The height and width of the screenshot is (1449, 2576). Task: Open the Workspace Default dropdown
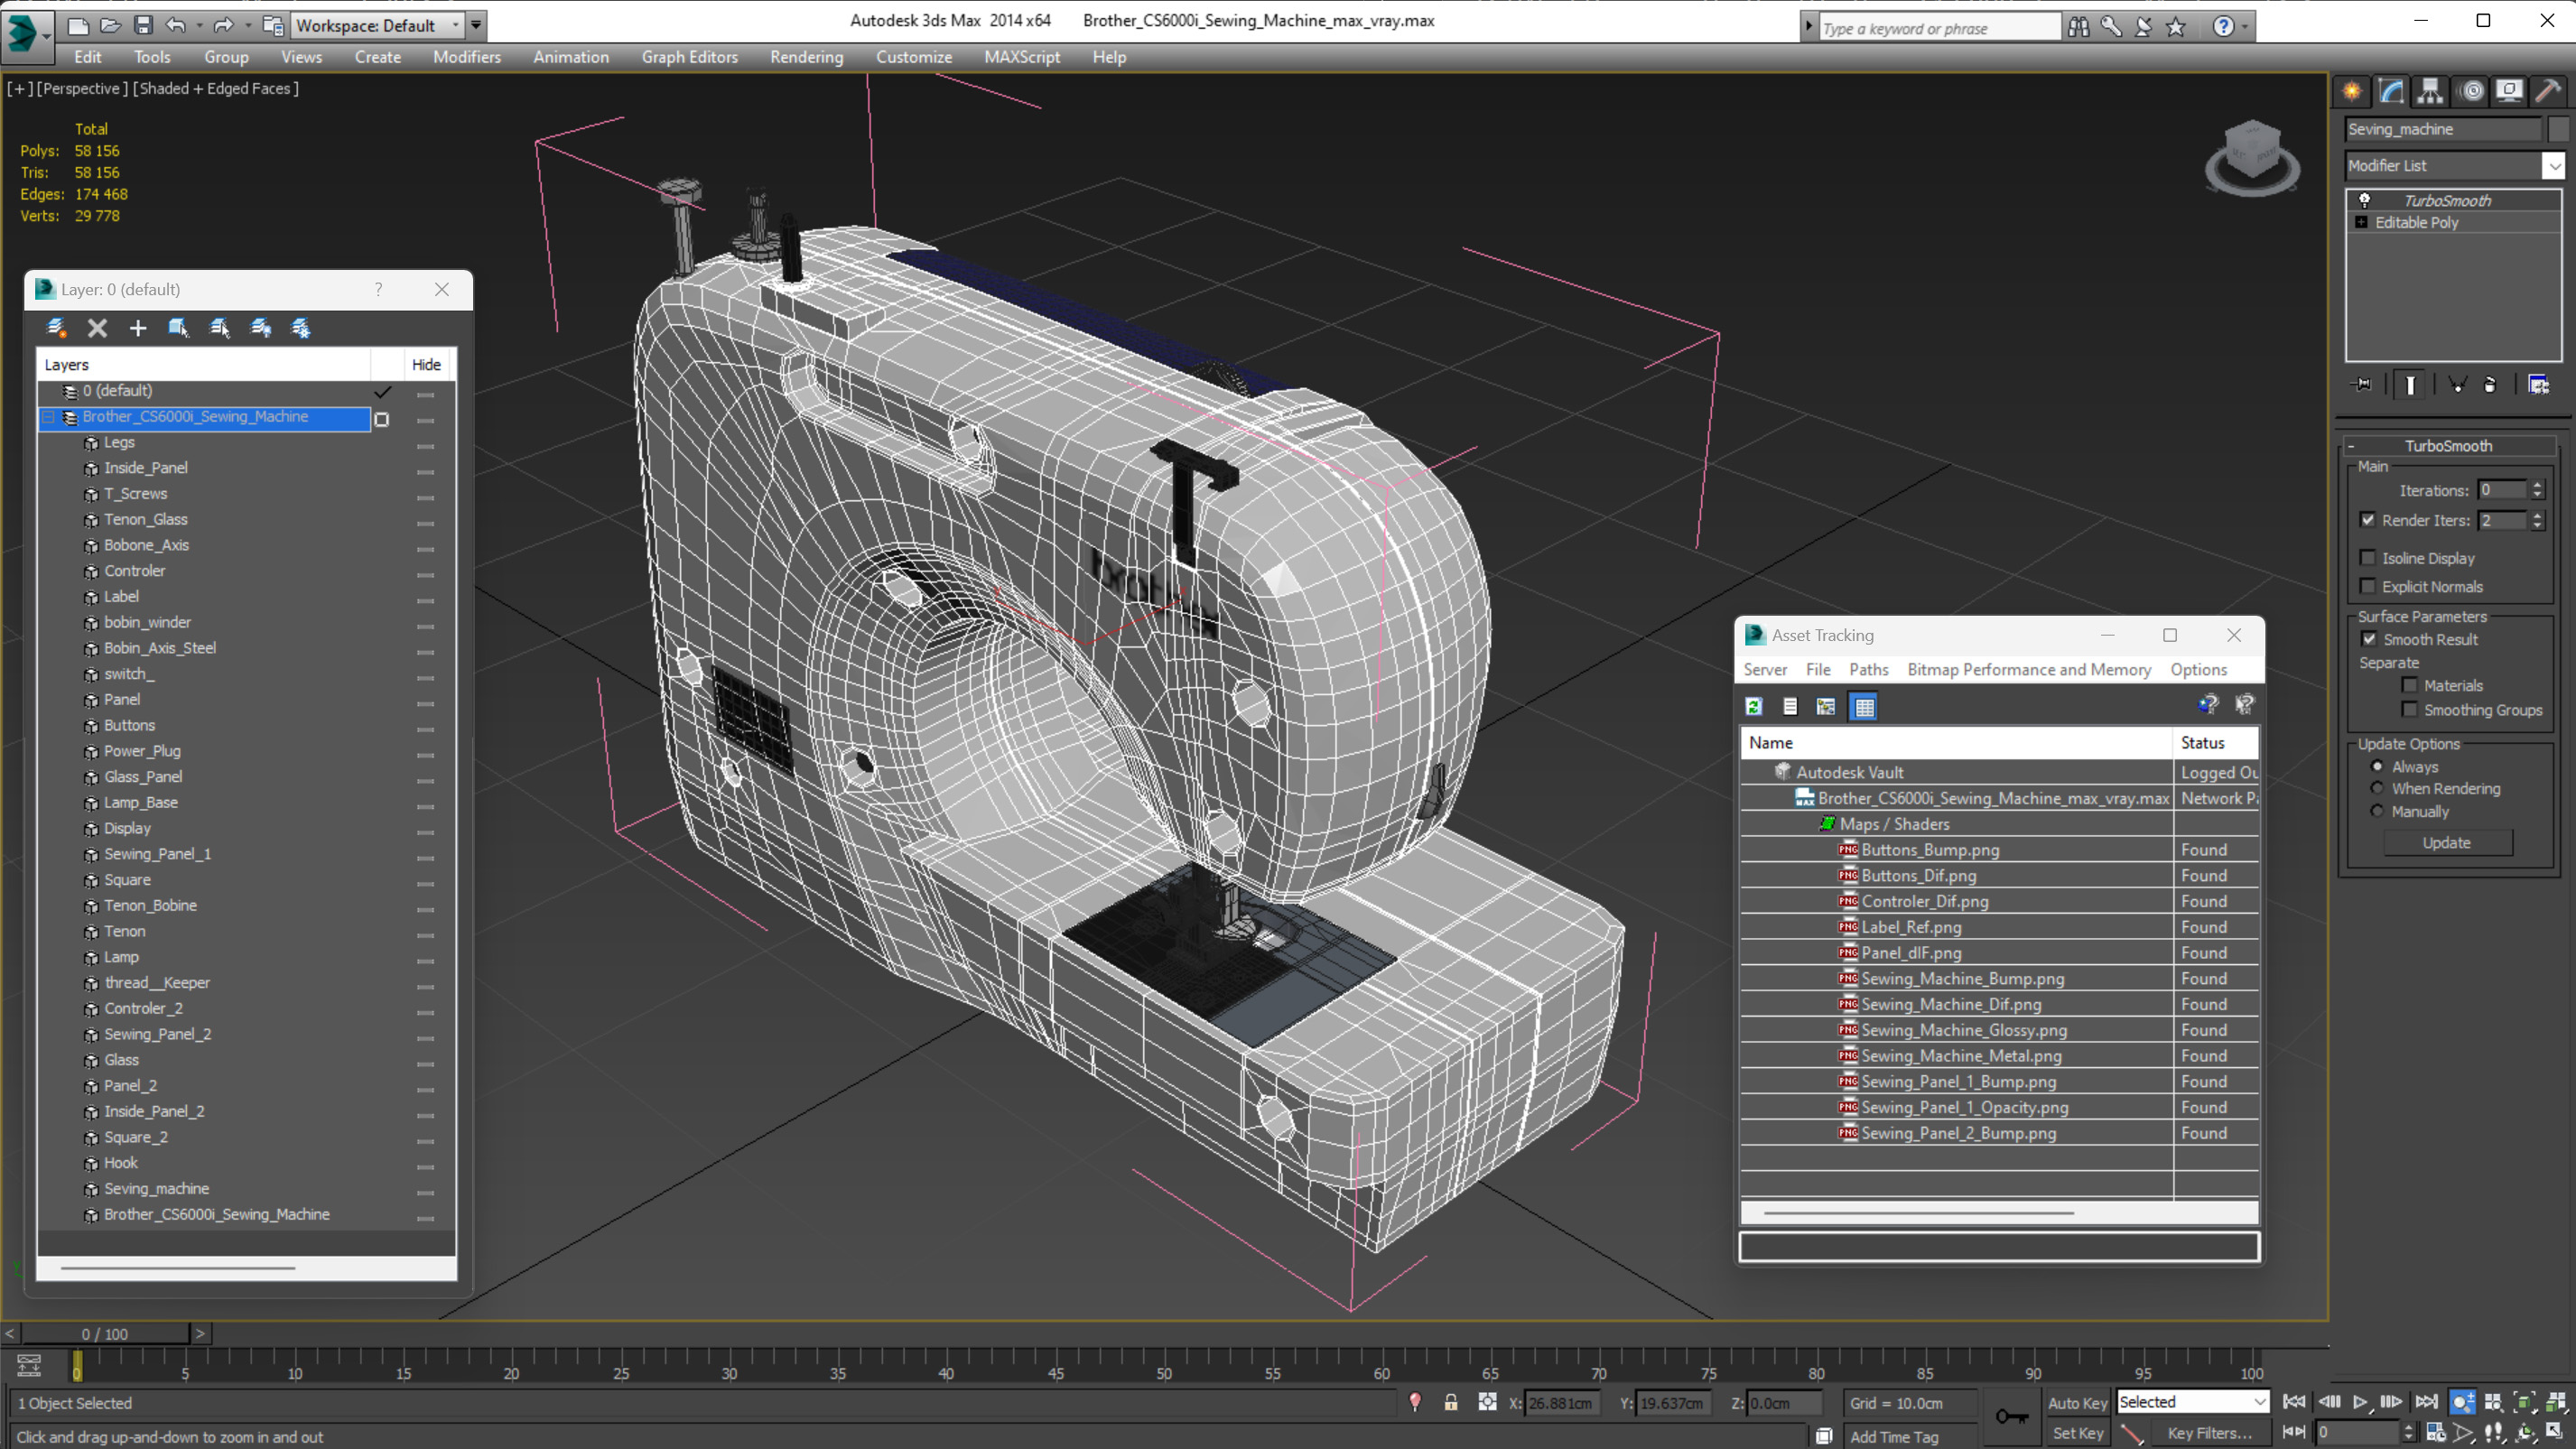click(456, 25)
